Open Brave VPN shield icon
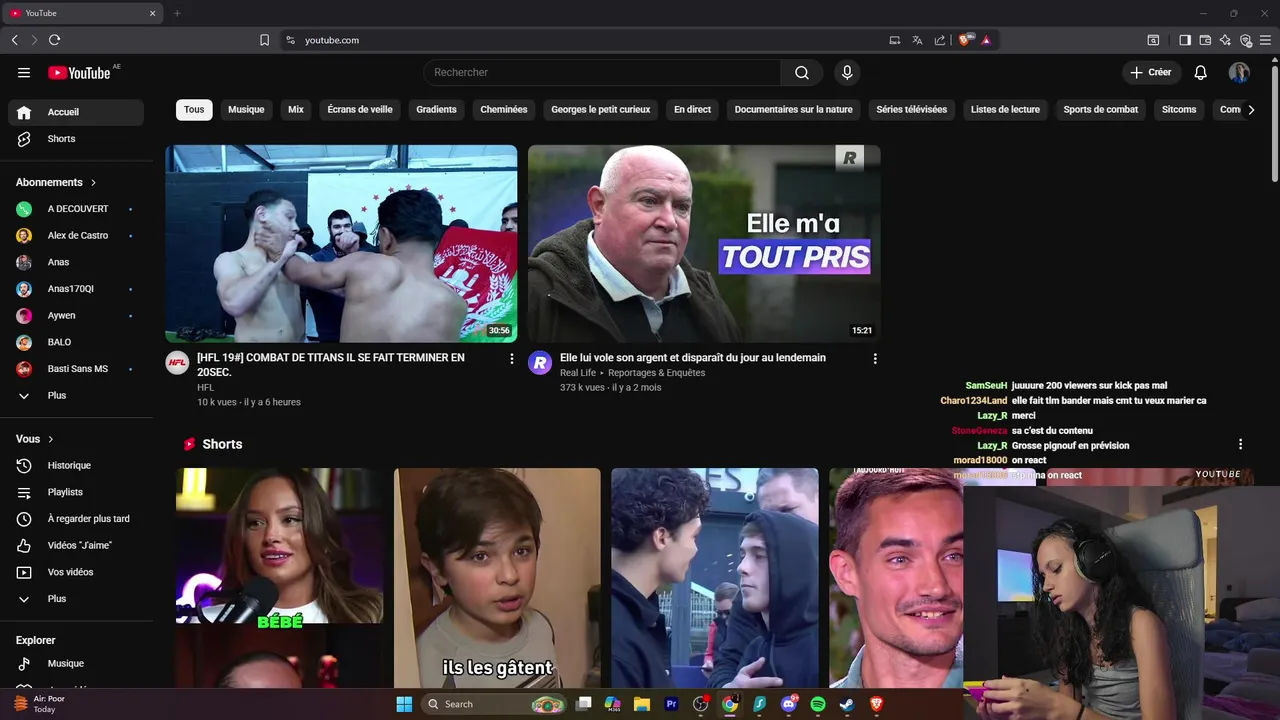Viewport: 1280px width, 720px height. click(1246, 40)
